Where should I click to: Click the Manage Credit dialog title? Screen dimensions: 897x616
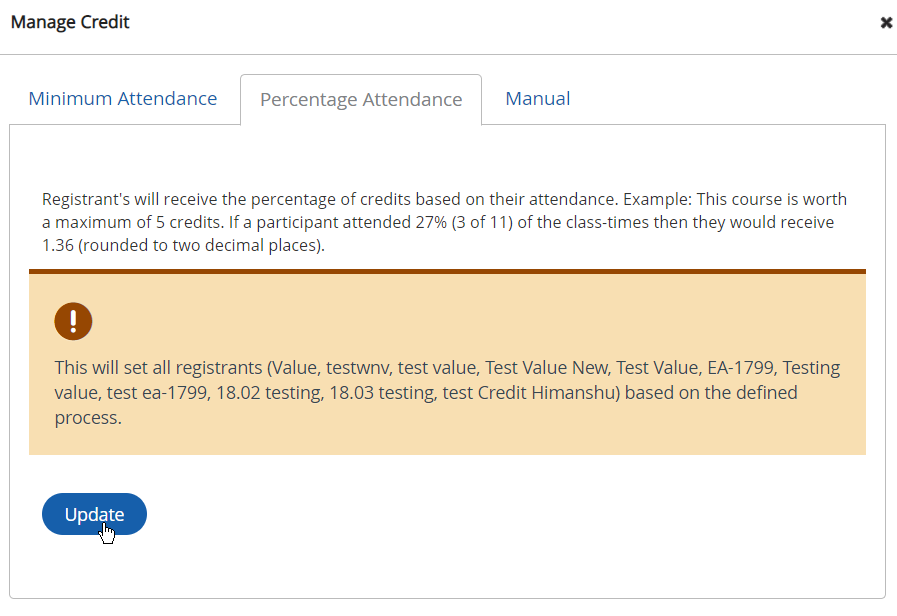click(70, 21)
